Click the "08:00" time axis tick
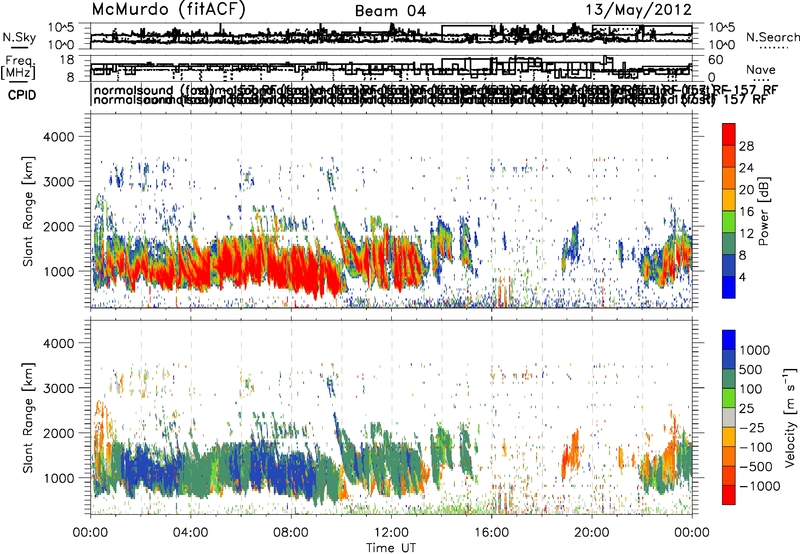Viewport: 800px width, 554px height. [x=291, y=532]
